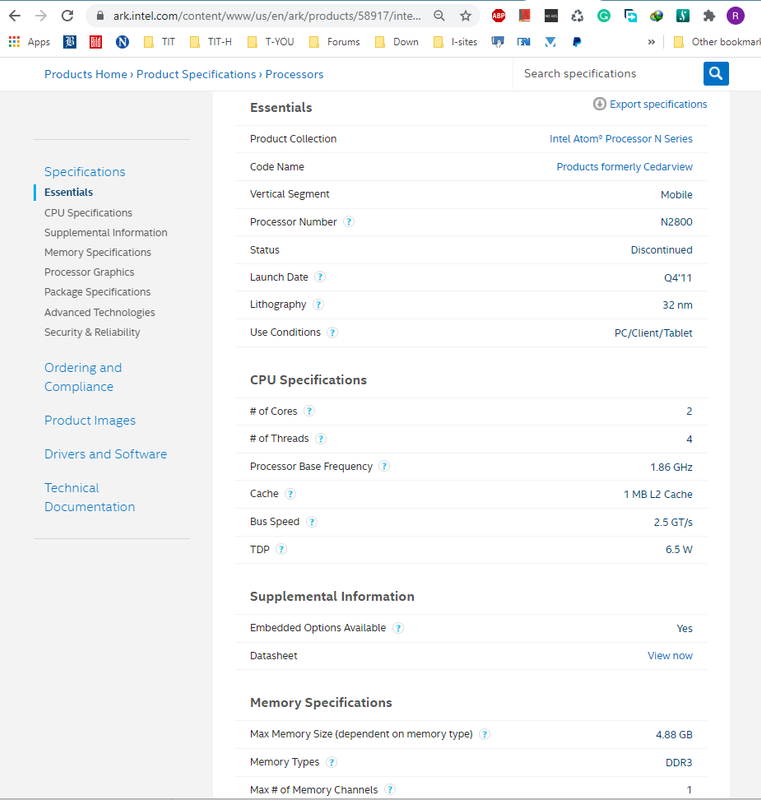Show help for Lithography
The image size is (761, 800).
coord(318,305)
